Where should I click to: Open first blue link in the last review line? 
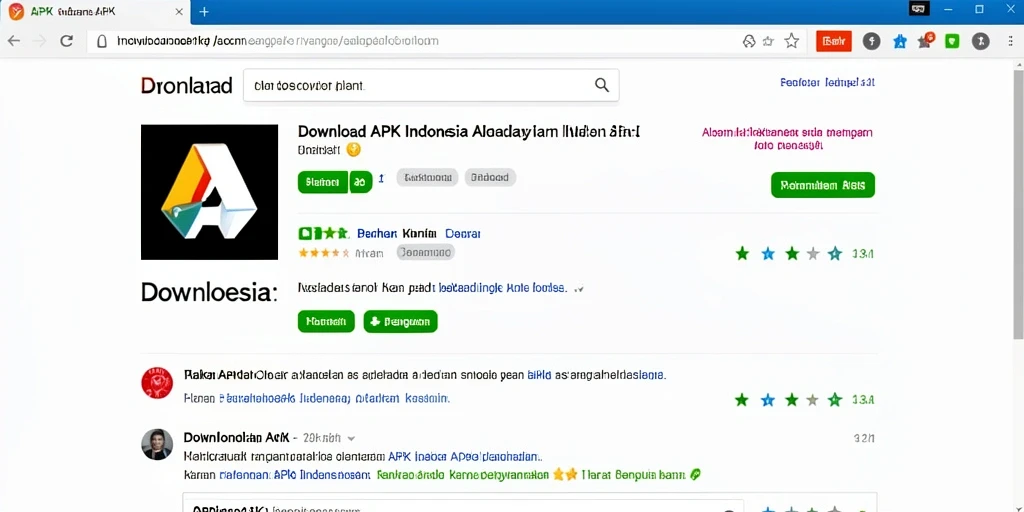click(x=296, y=475)
